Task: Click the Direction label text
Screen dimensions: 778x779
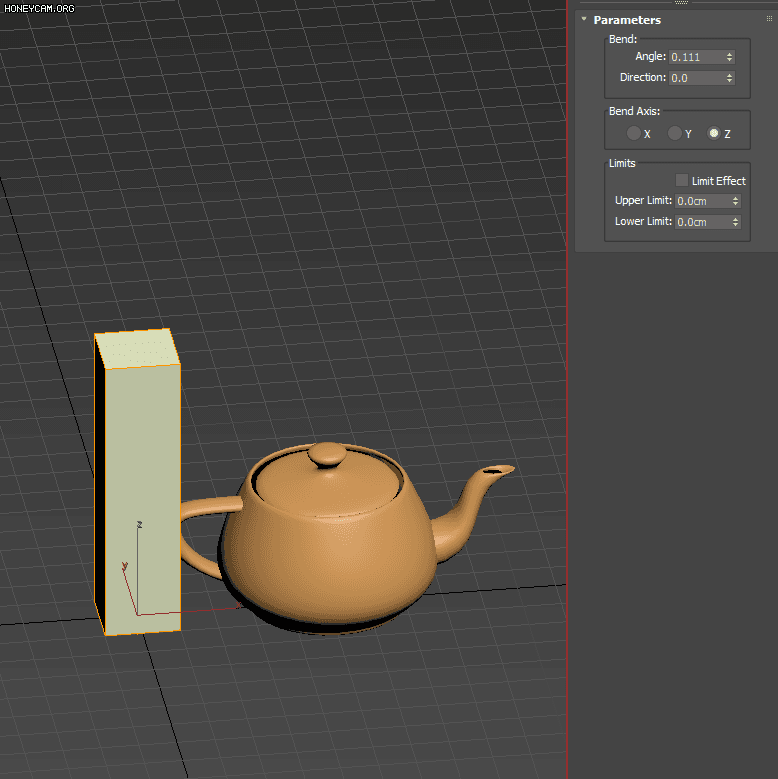Action: point(643,78)
